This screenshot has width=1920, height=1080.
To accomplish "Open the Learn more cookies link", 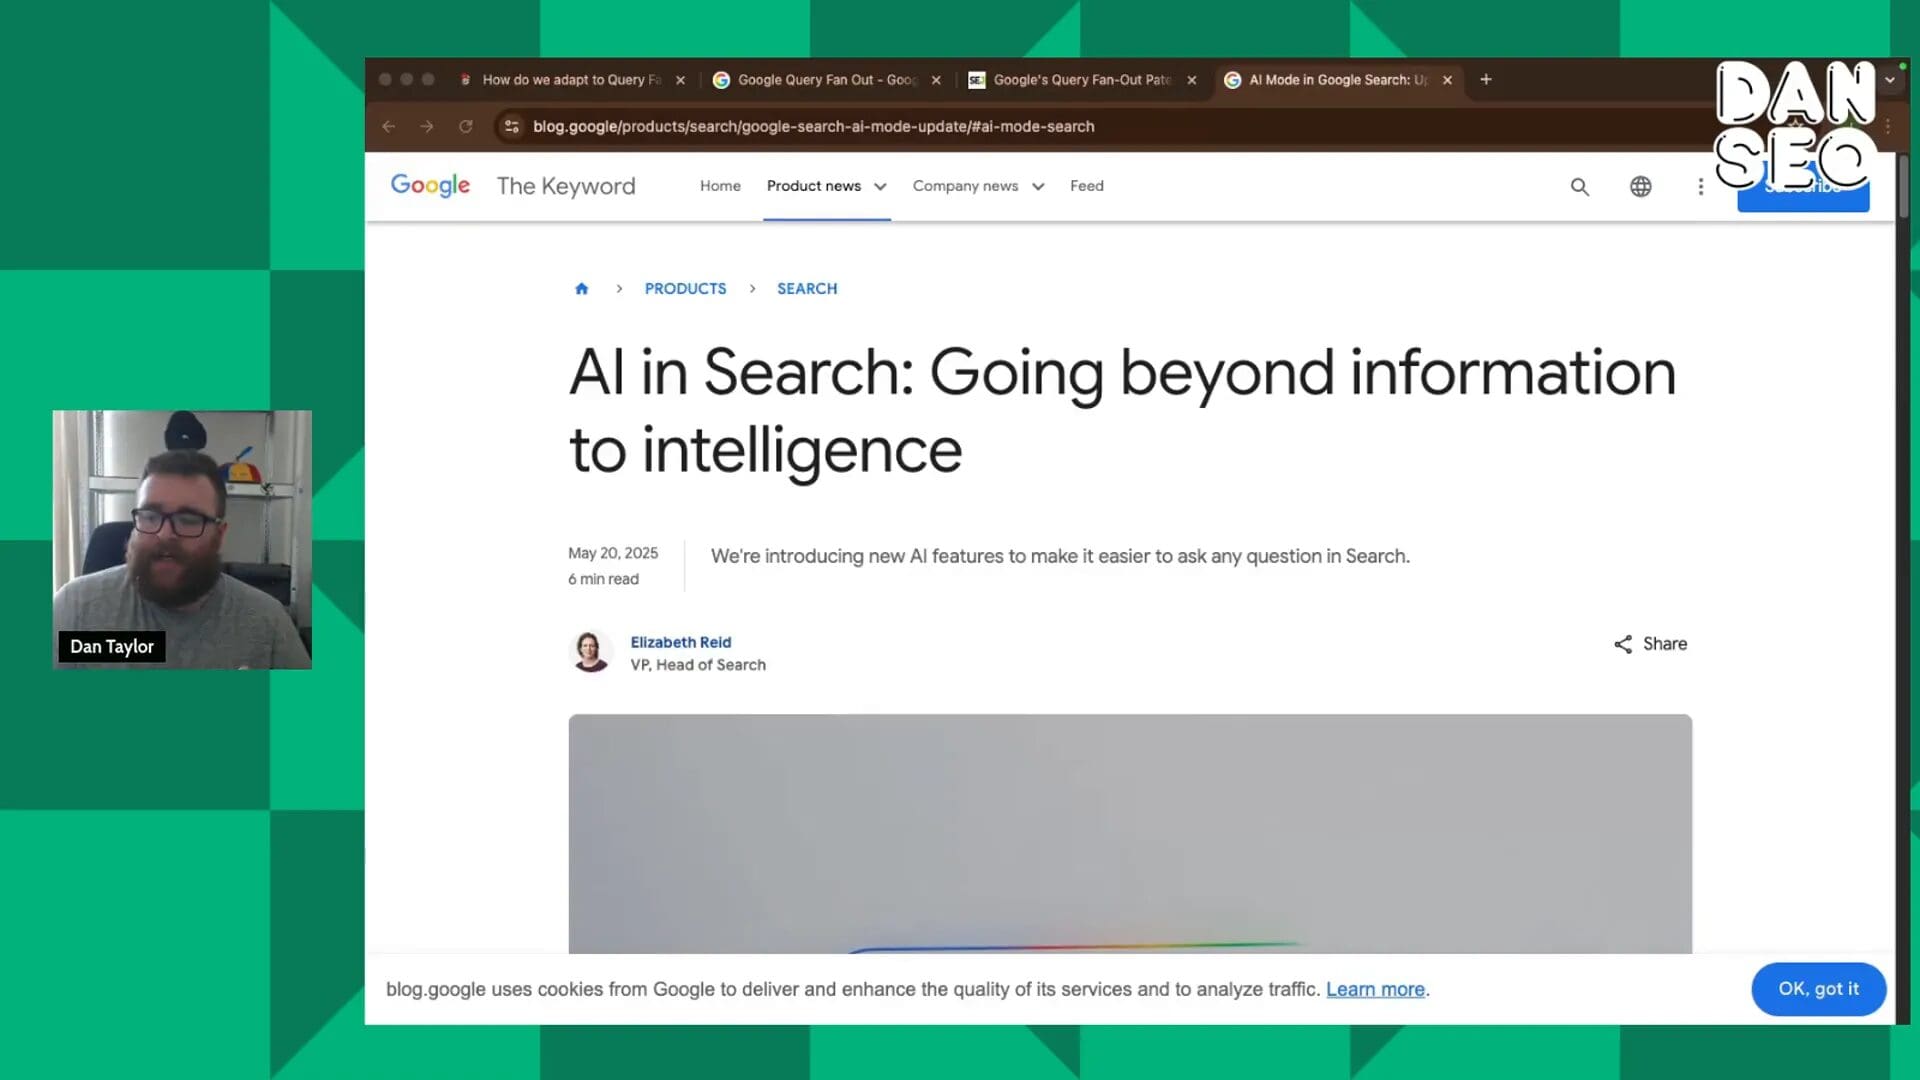I will 1375,990.
